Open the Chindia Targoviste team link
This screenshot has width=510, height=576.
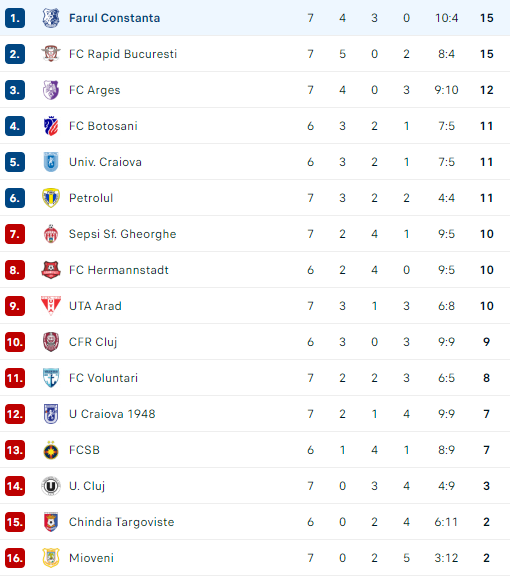click(121, 522)
